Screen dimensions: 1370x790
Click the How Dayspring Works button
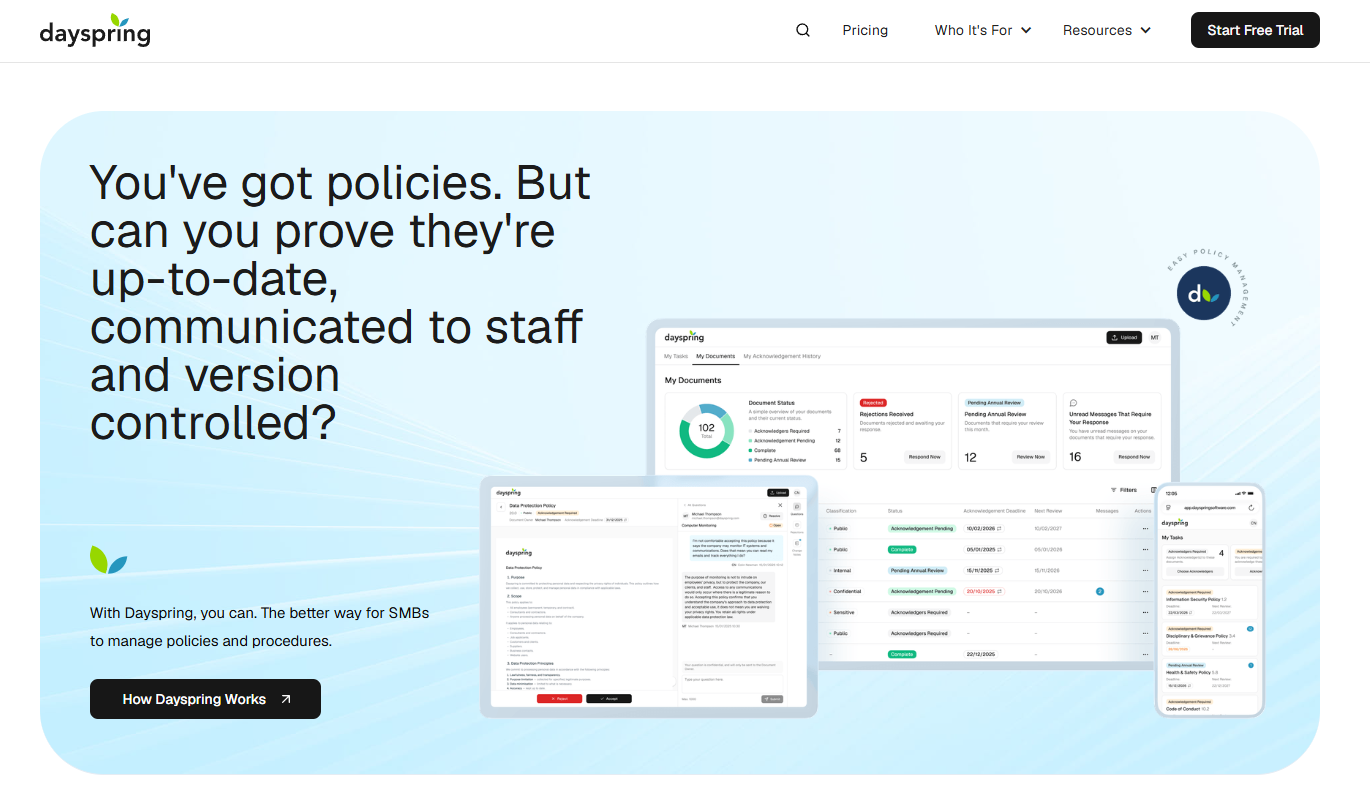pyautogui.click(x=205, y=699)
